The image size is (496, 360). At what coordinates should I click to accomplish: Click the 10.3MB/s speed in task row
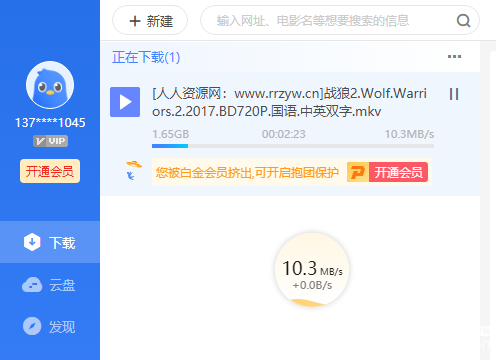point(409,134)
